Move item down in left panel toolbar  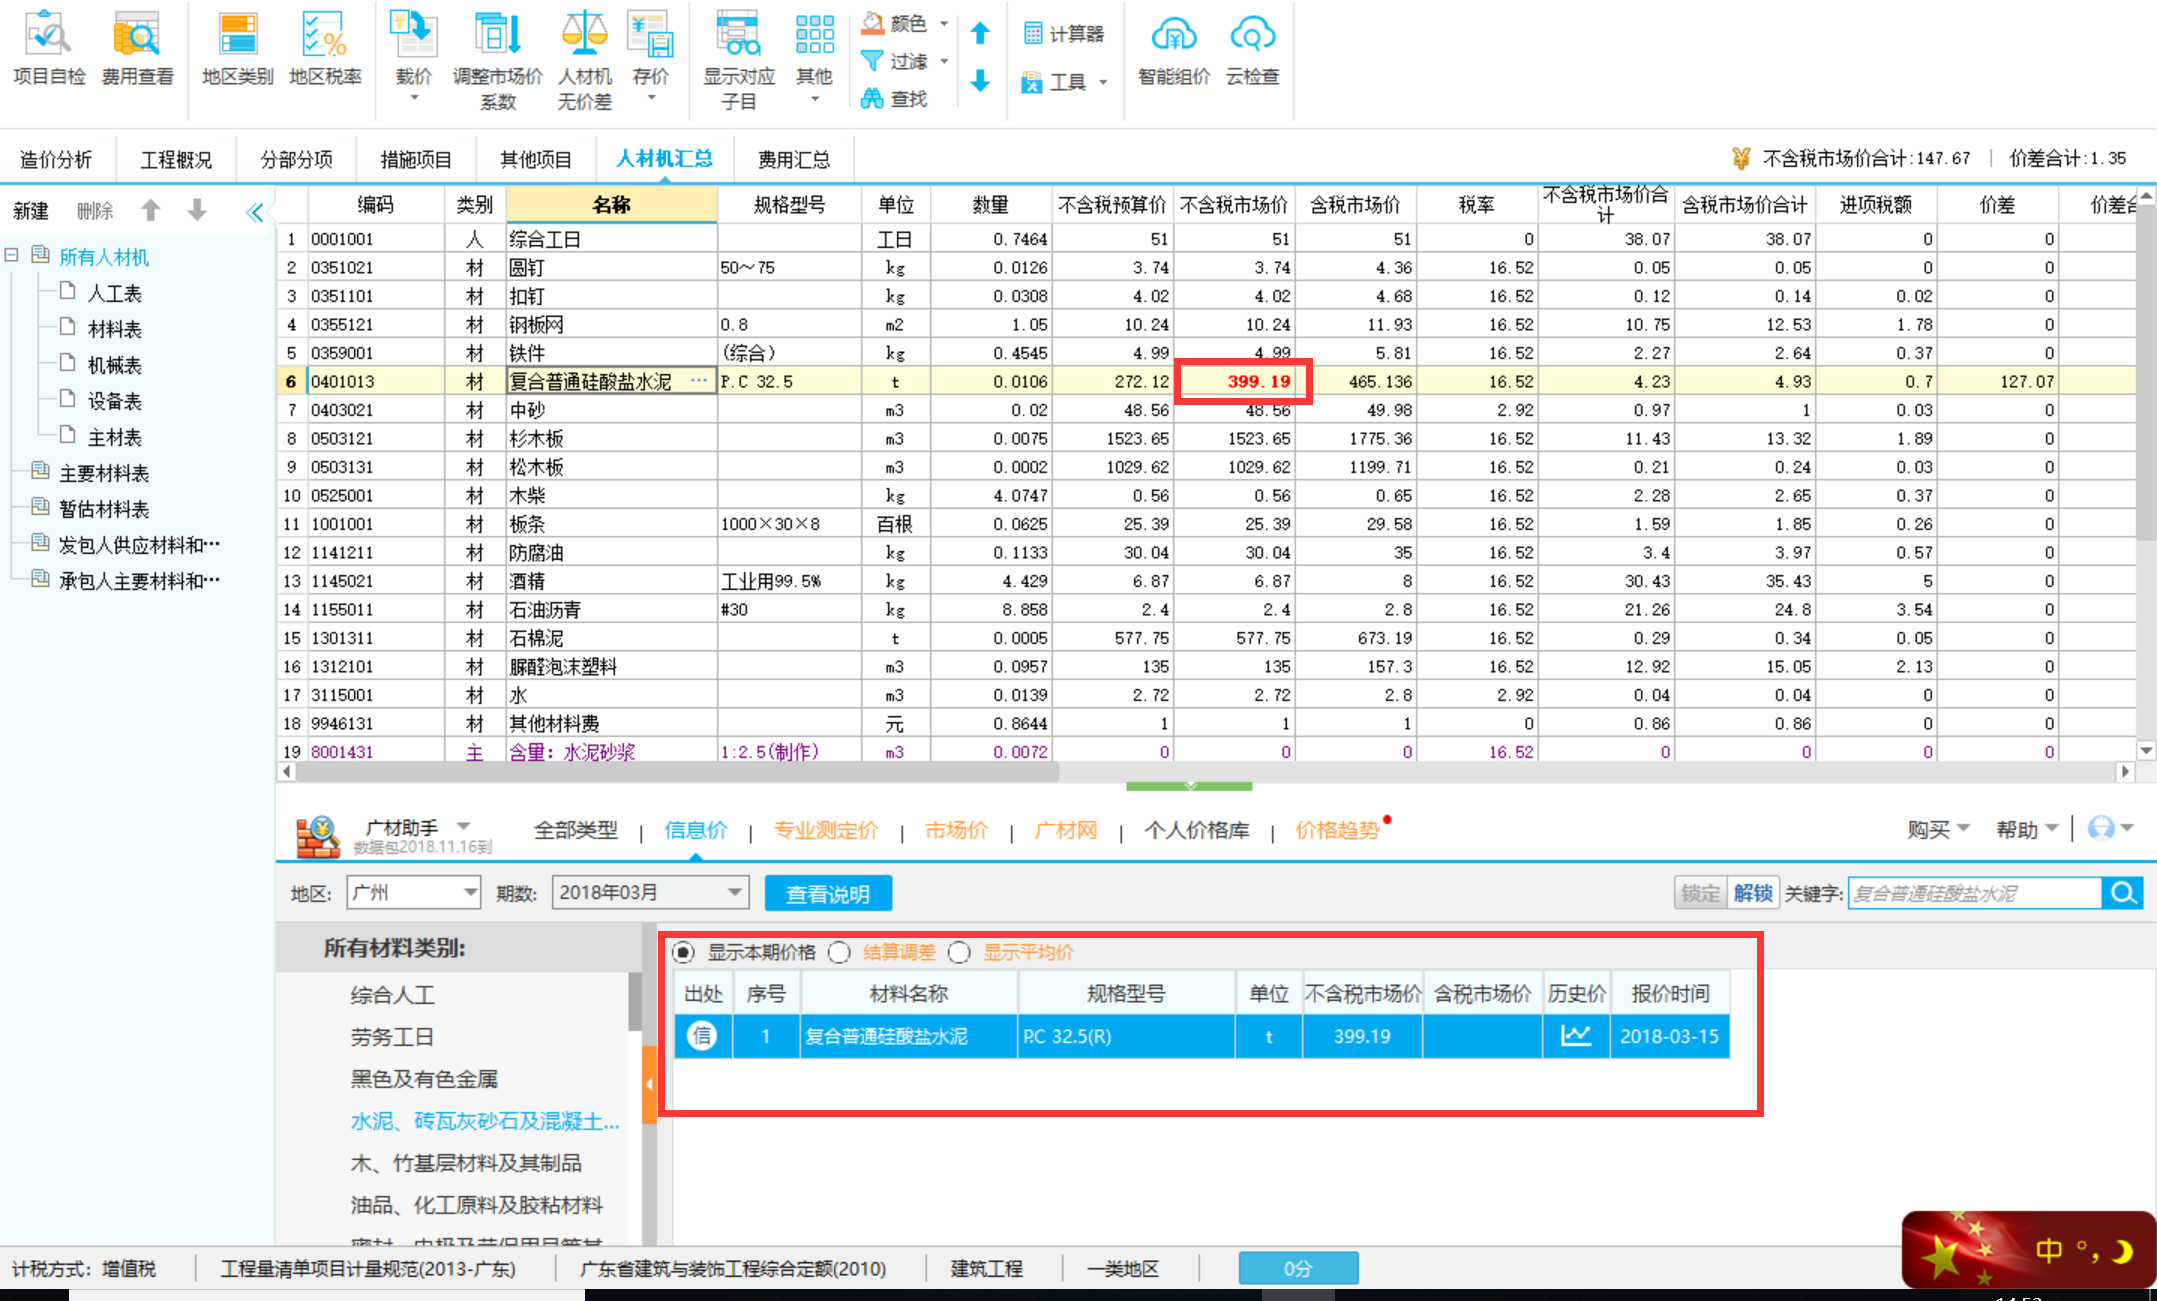point(197,210)
